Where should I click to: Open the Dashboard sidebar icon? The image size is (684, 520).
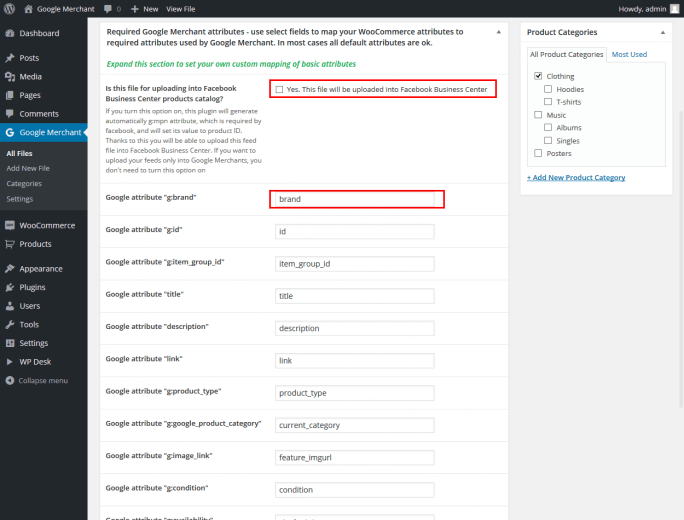10,33
